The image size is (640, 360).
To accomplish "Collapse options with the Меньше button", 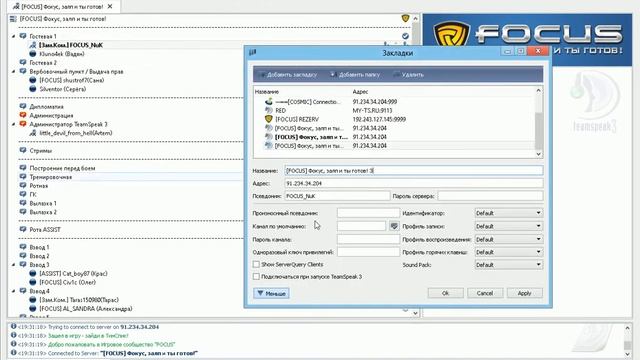I will click(x=271, y=293).
